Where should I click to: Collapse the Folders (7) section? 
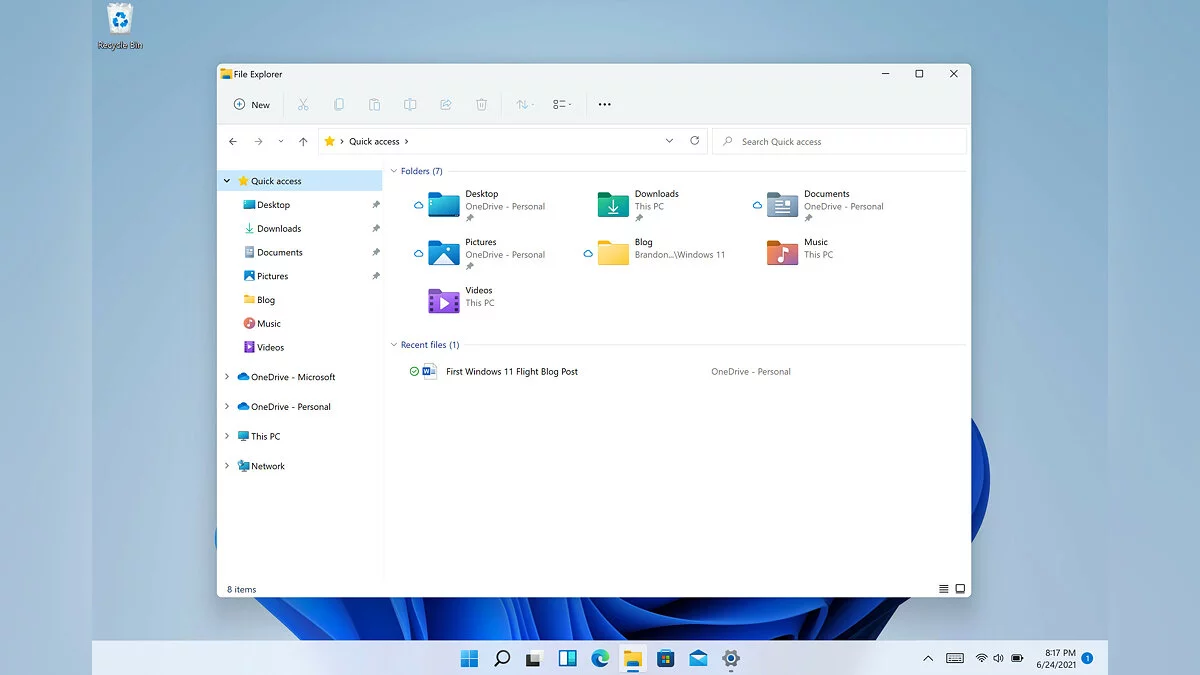393,171
